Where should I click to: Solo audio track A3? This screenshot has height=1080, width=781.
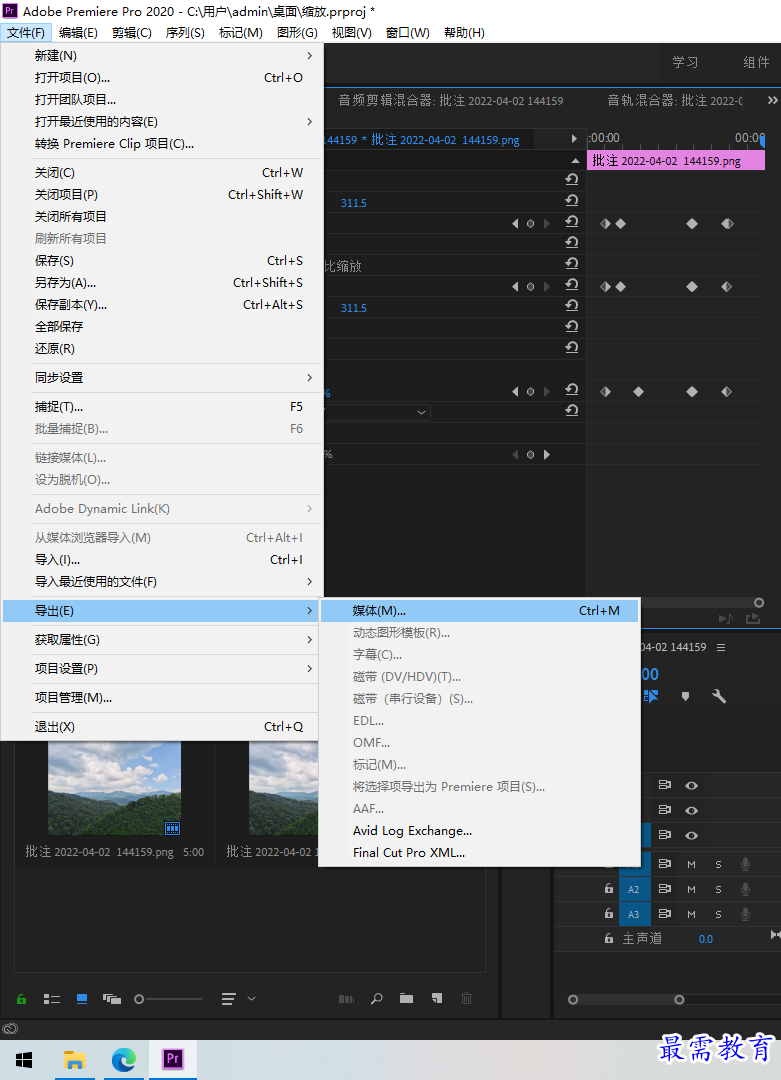click(x=718, y=914)
